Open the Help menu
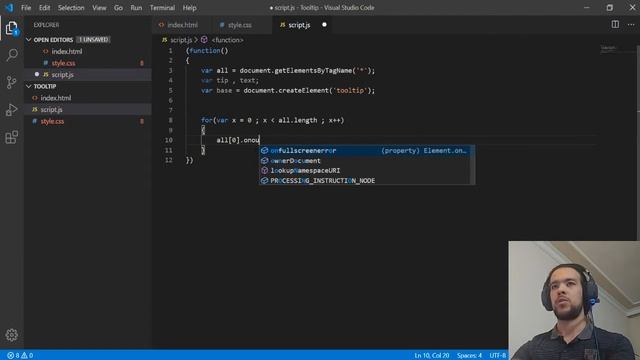The width and height of the screenshot is (640, 360). (x=189, y=8)
